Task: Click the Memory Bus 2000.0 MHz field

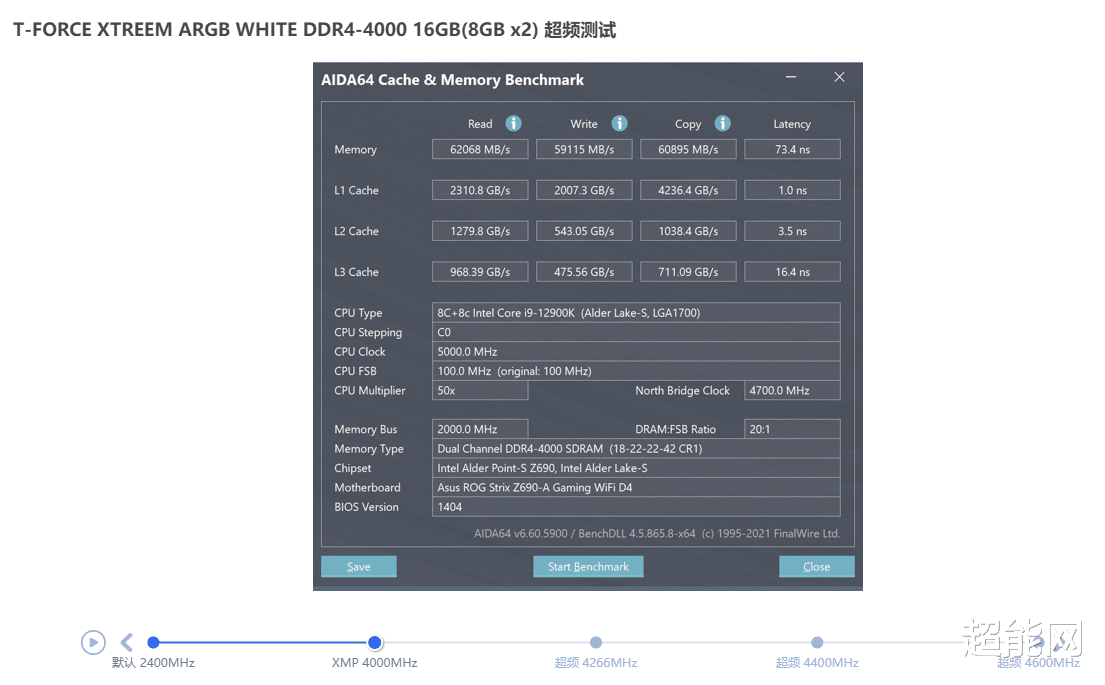Action: [x=480, y=429]
